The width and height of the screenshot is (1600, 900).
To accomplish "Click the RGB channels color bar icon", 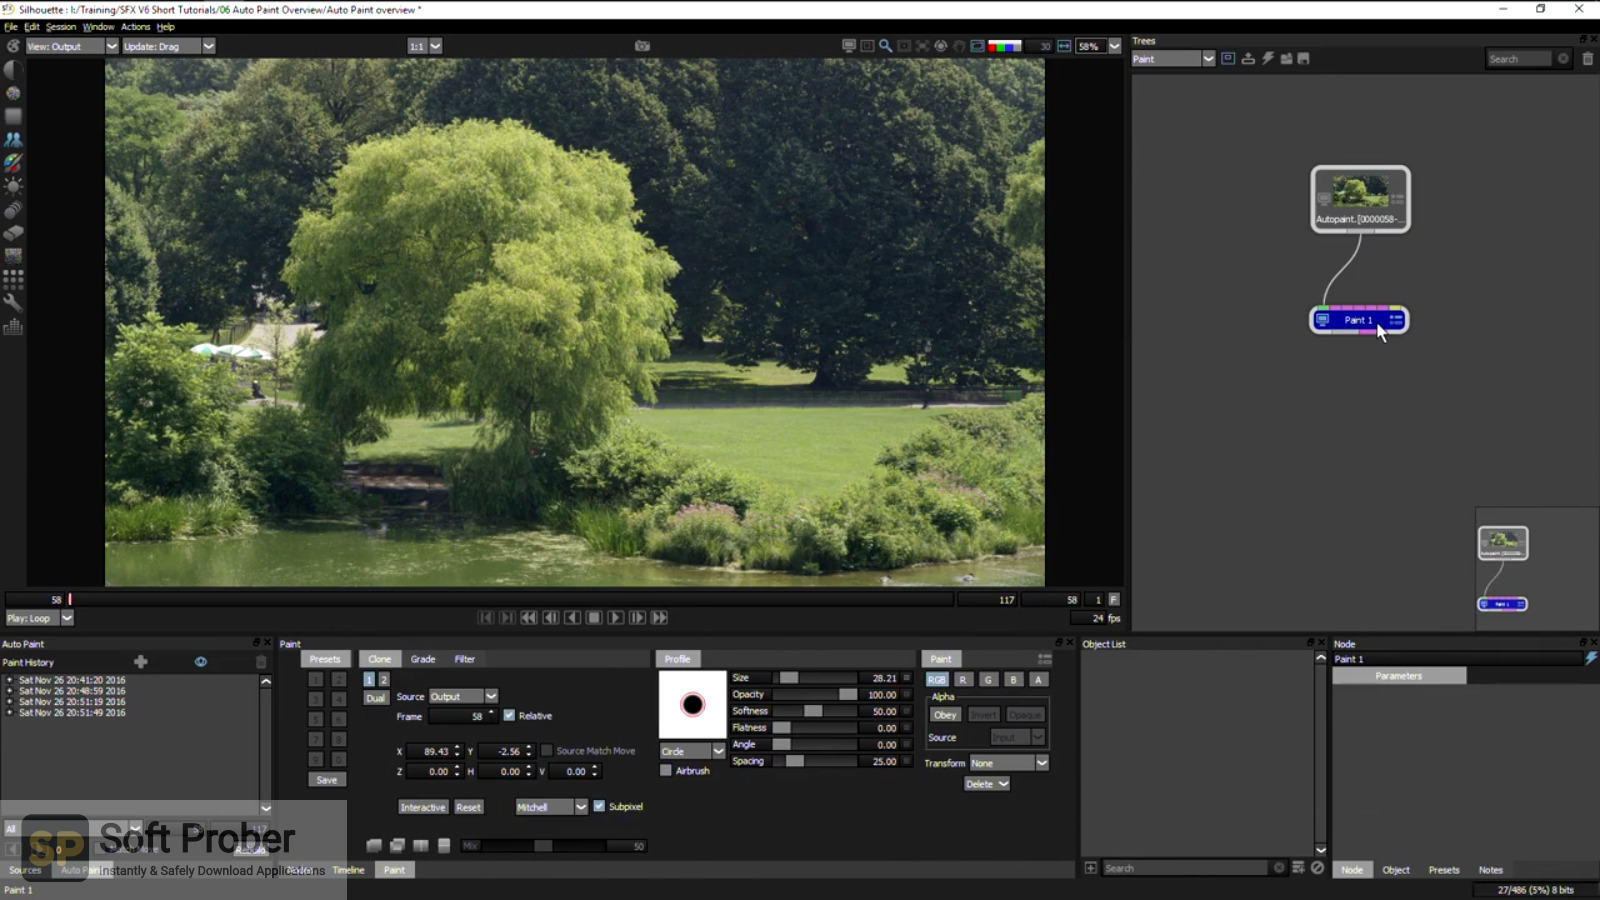I will pyautogui.click(x=1004, y=46).
